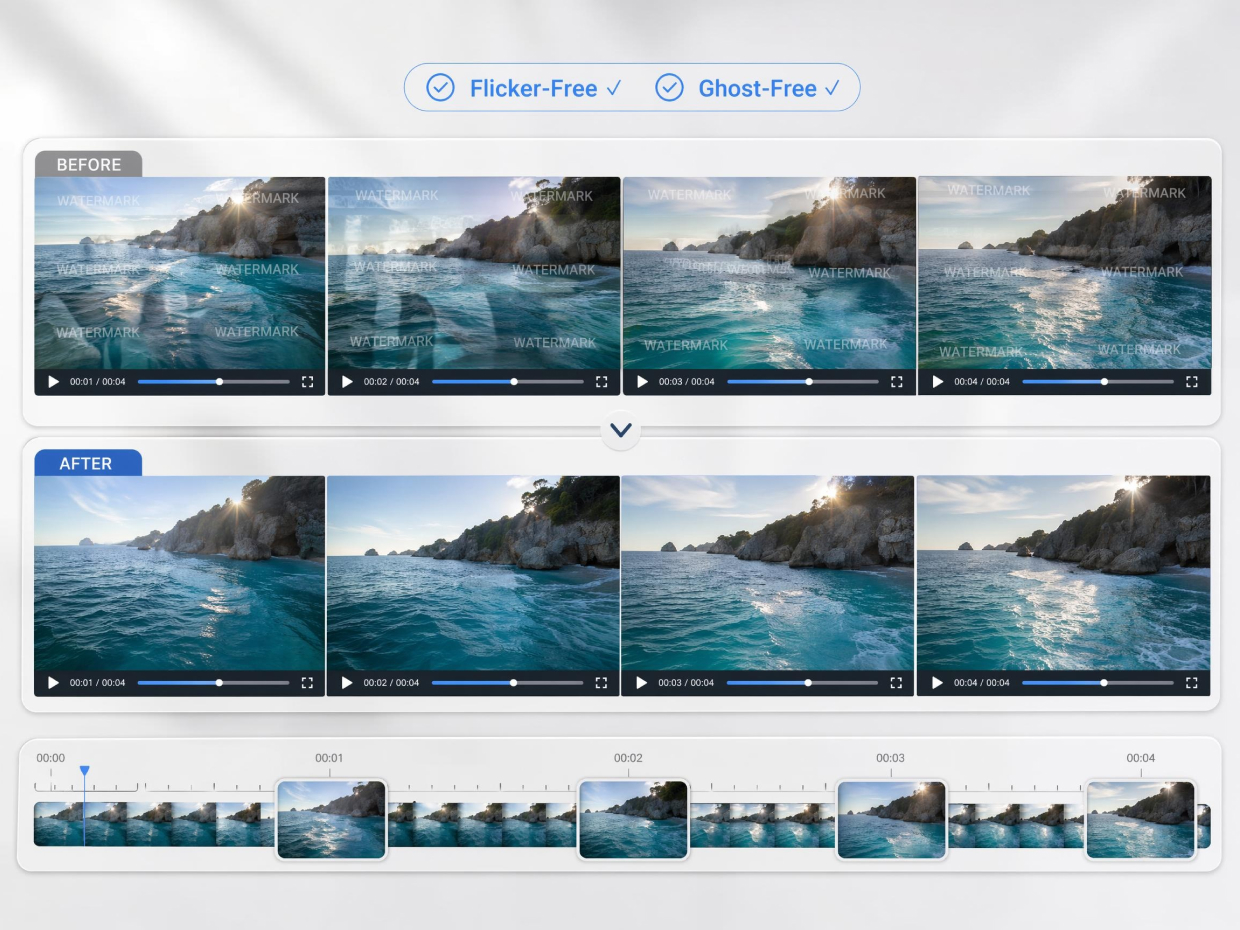This screenshot has height=930, width=1240.
Task: Click the clean AFTER frame at 00:03
Action: point(768,573)
